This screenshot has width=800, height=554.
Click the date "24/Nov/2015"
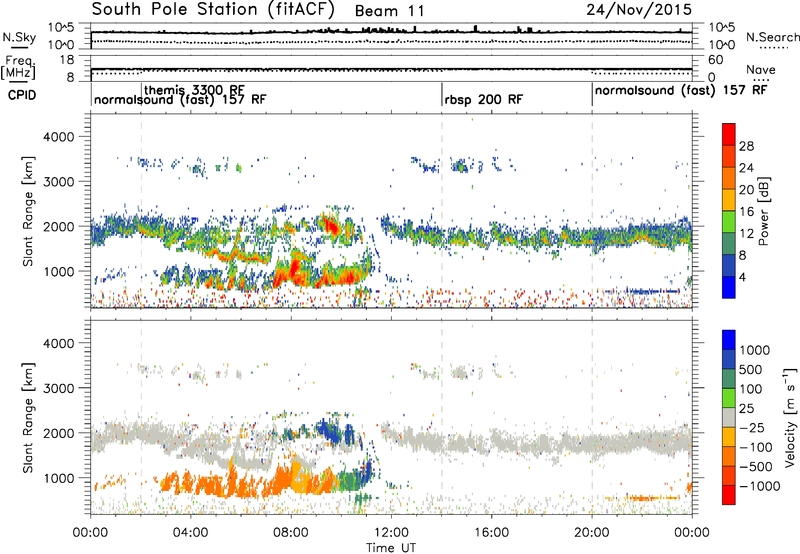pyautogui.click(x=639, y=10)
